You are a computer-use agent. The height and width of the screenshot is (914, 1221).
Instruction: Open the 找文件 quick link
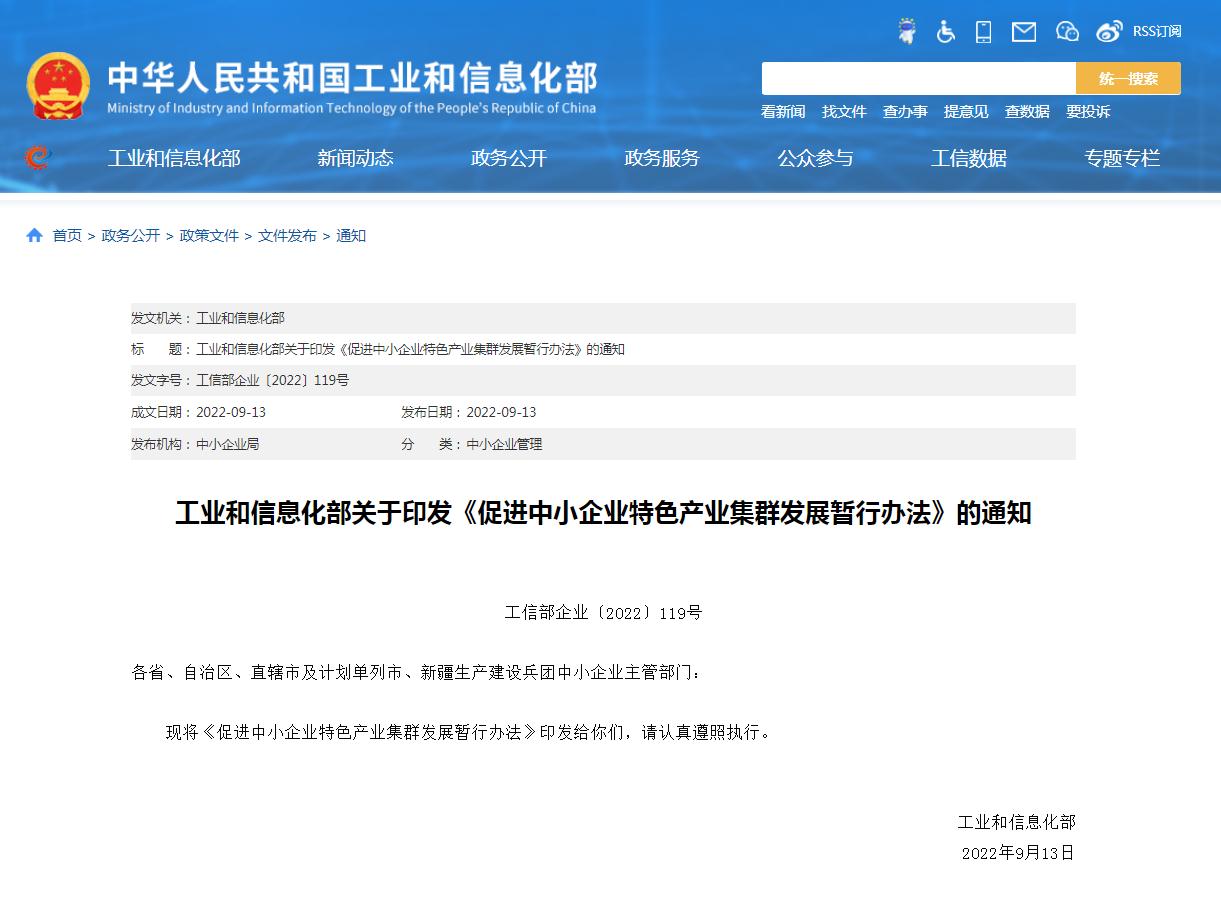click(844, 112)
